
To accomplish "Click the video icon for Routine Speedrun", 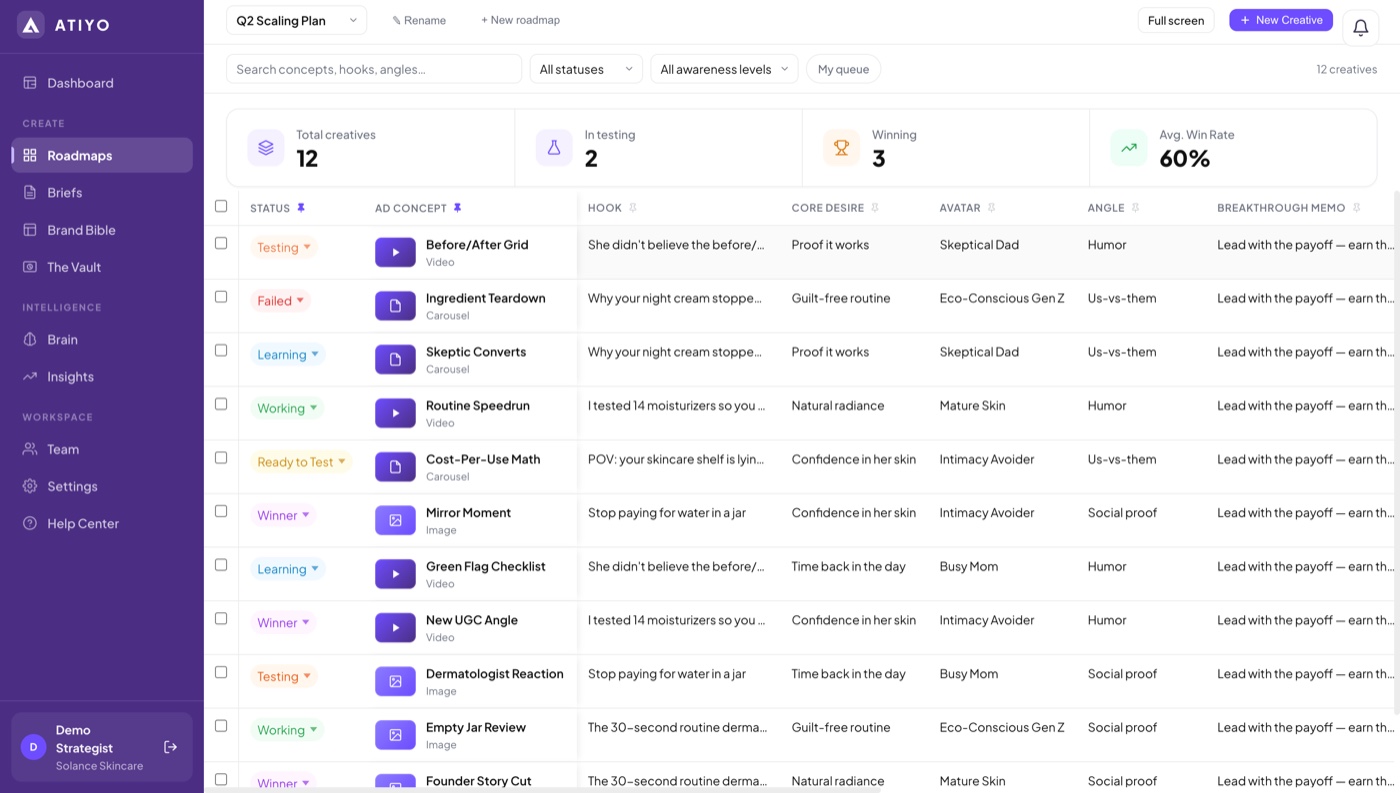I will (395, 413).
